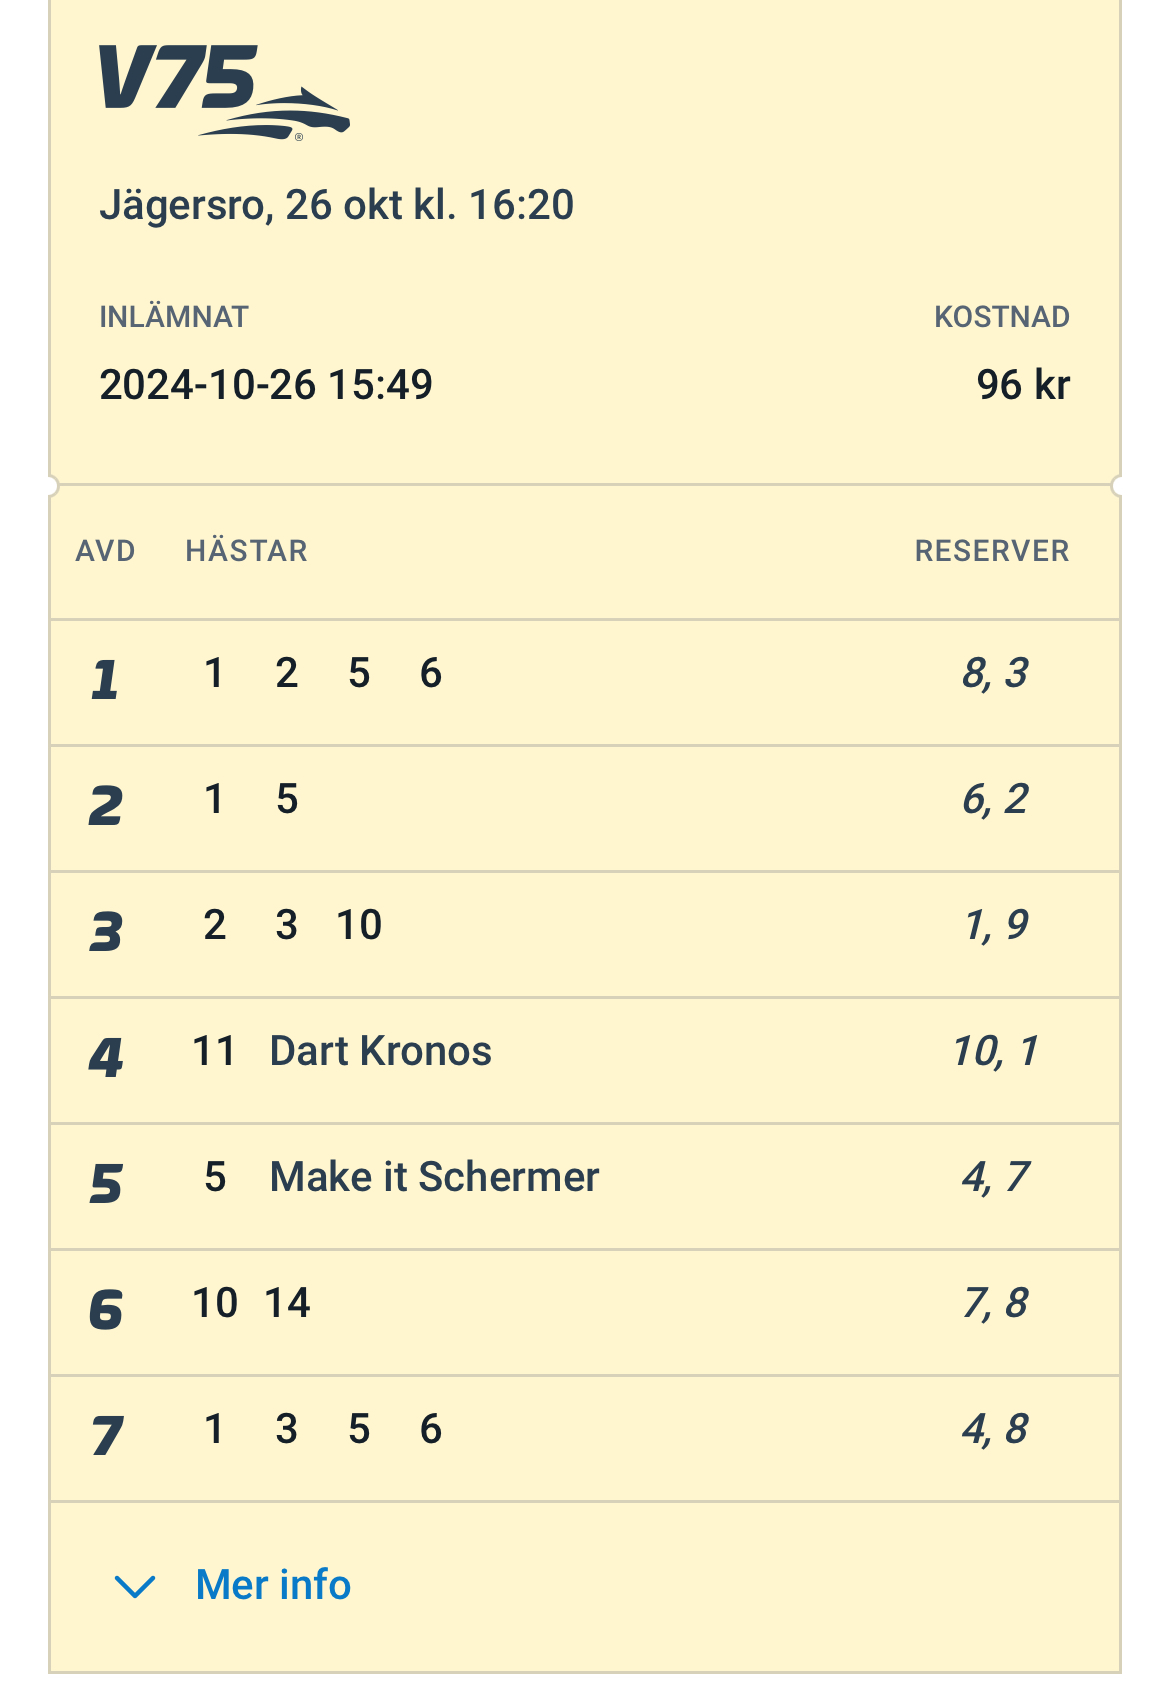
Task: Click the Jägersro race date heading
Action: click(336, 205)
